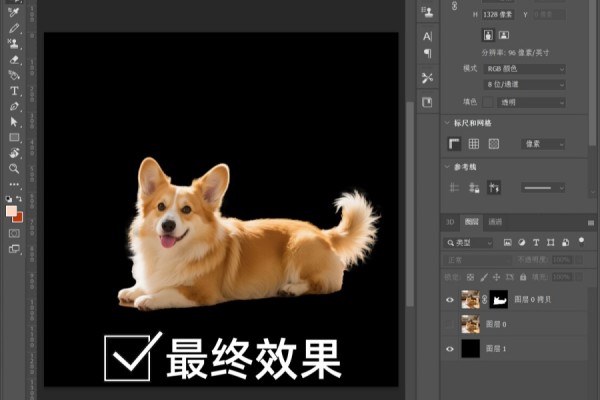The height and width of the screenshot is (400, 600).
Task: Open the crossed-tools panel icon in dock
Action: pos(427,78)
